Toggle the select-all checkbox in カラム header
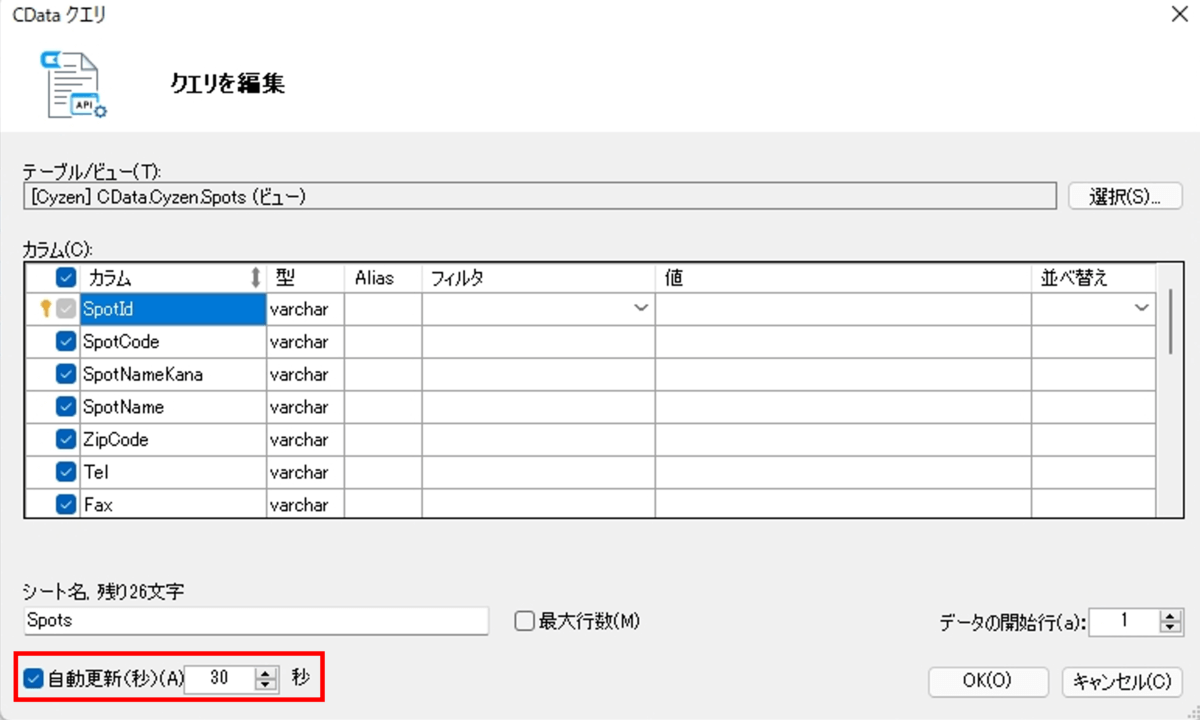This screenshot has width=1200, height=720. coord(67,277)
